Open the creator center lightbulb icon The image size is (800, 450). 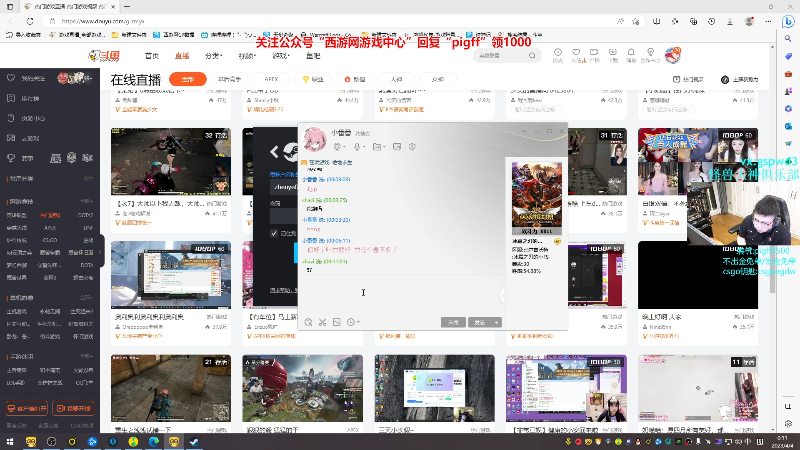[x=650, y=52]
